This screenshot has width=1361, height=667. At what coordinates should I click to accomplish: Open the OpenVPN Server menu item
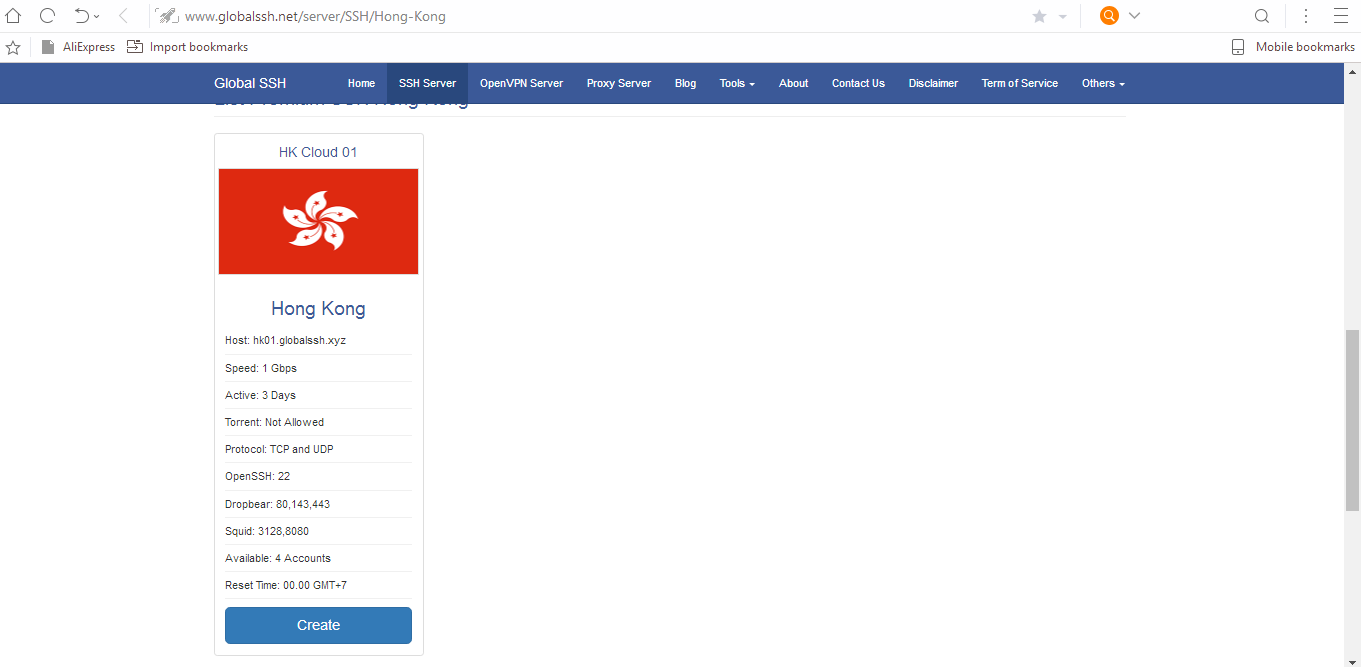(x=521, y=83)
